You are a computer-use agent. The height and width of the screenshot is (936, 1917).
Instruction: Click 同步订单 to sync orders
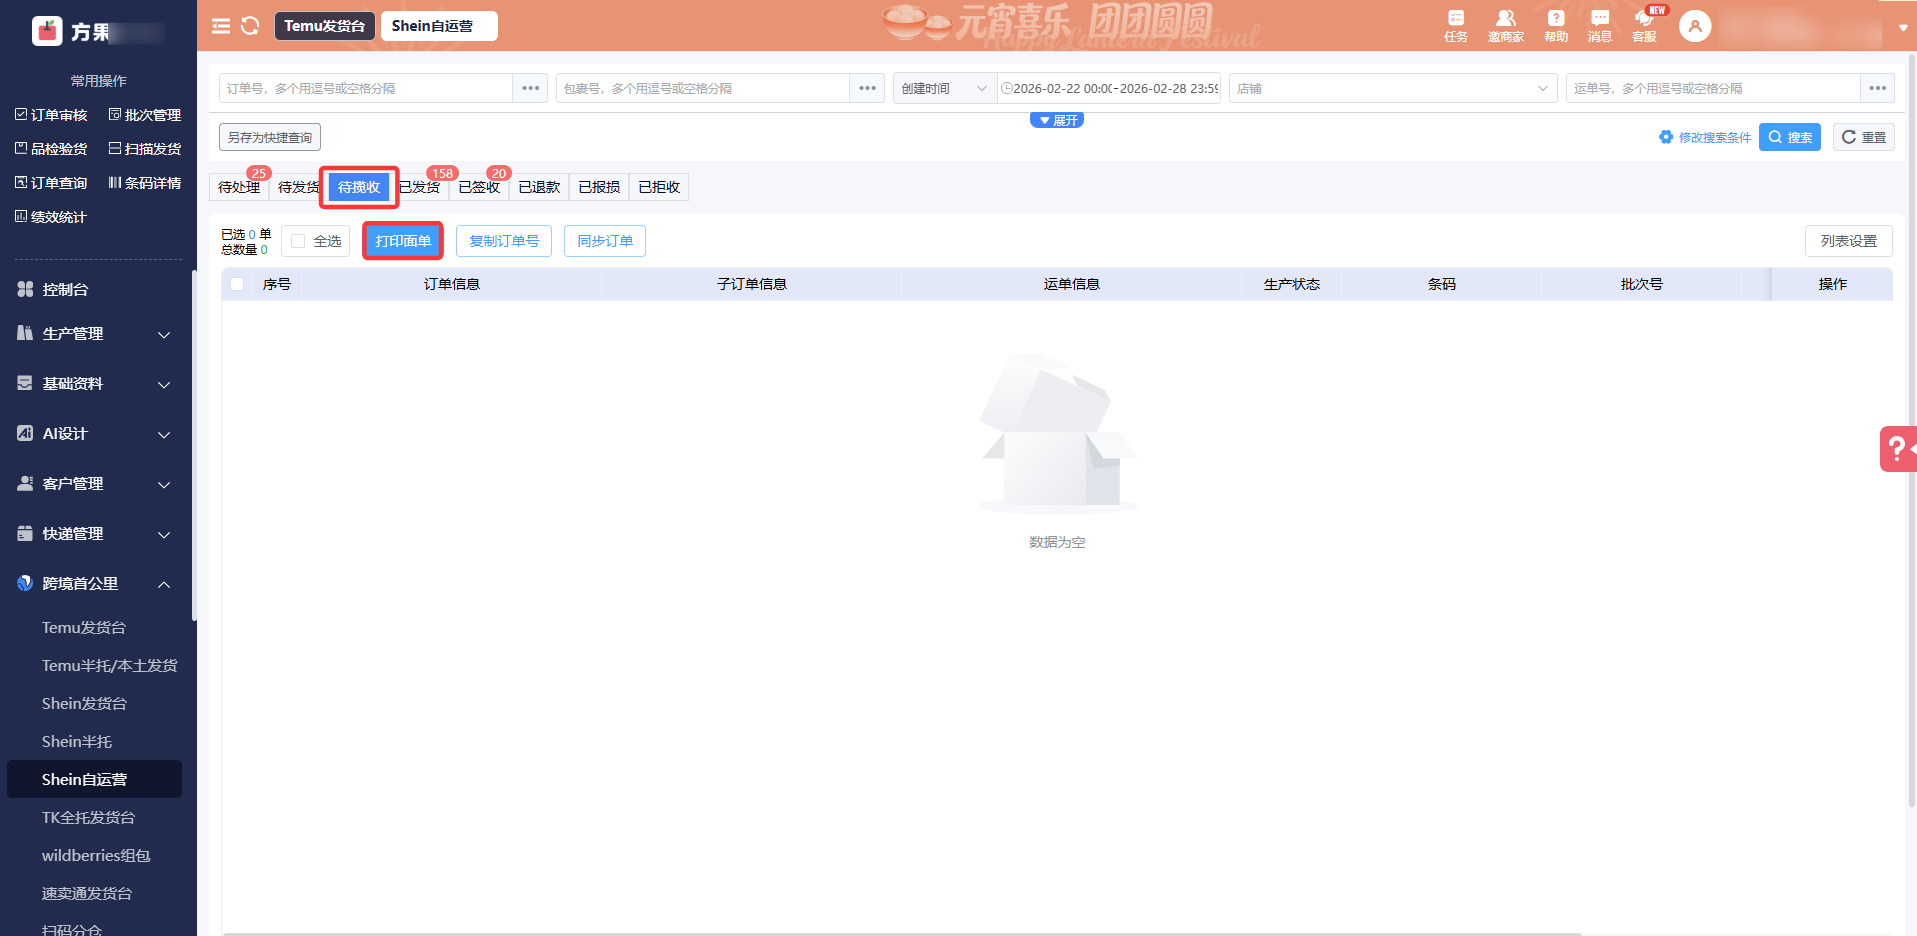pos(604,240)
